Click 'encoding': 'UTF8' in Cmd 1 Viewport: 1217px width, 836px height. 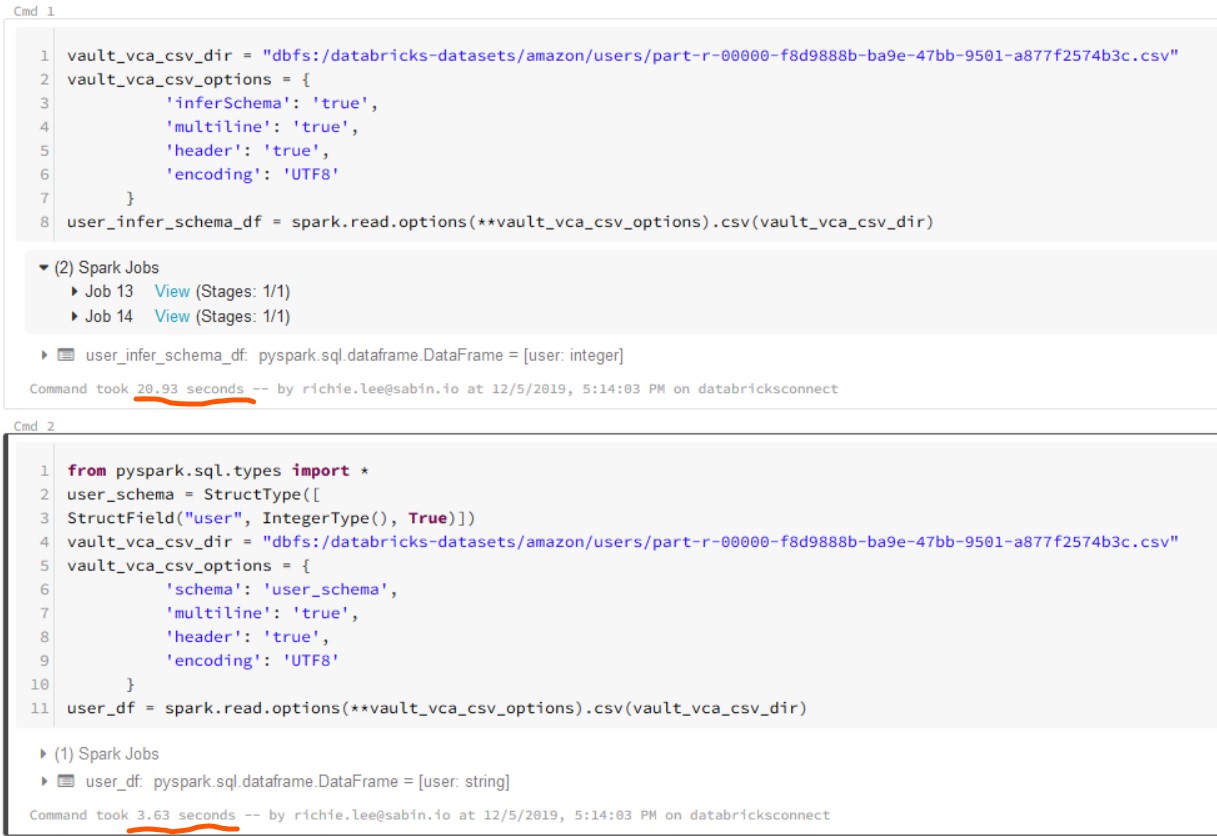coord(252,175)
